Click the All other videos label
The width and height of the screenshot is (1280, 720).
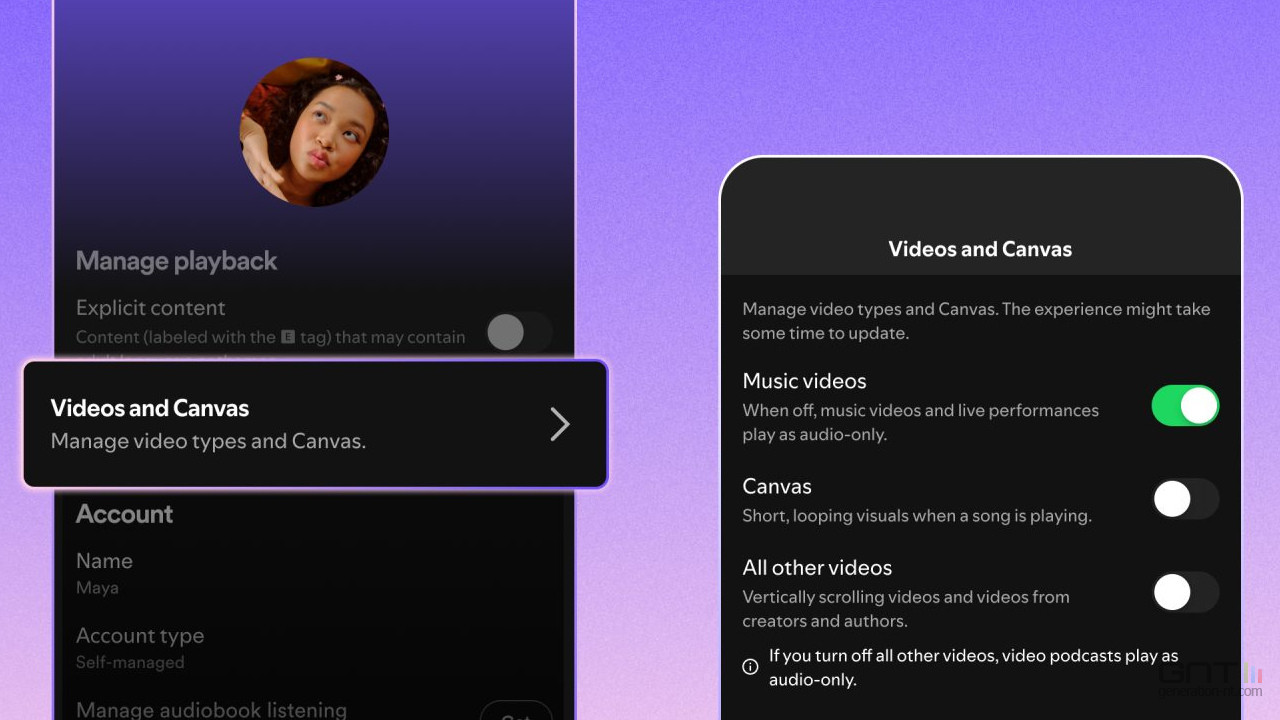click(x=817, y=568)
